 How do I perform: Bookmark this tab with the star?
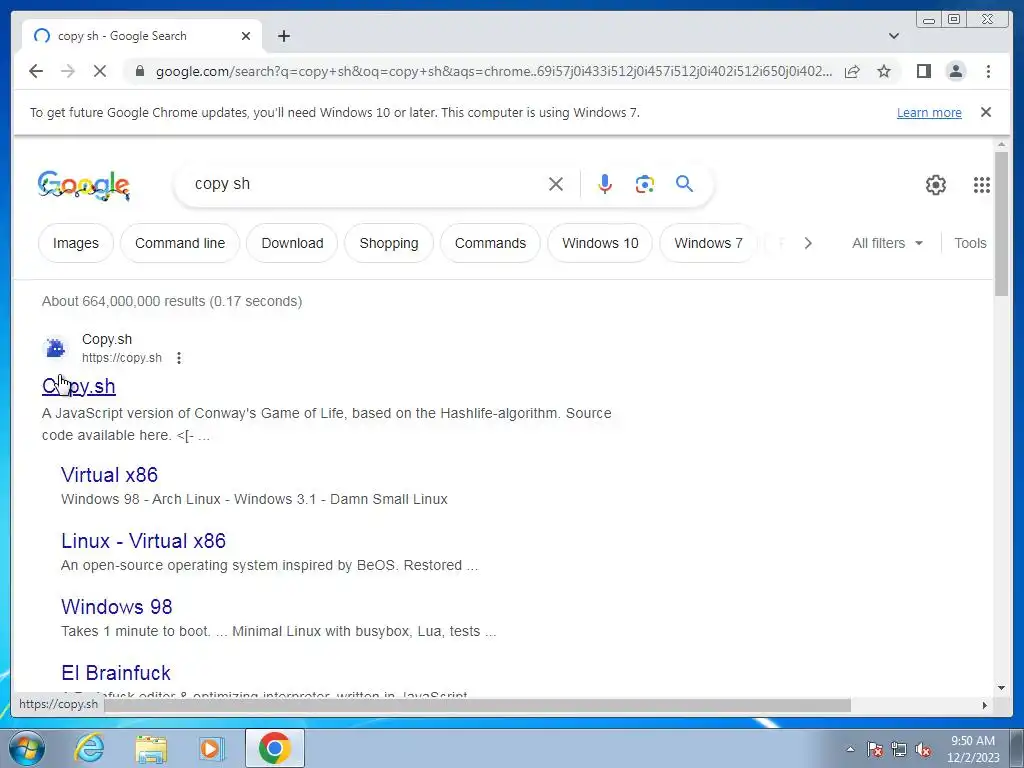[884, 71]
